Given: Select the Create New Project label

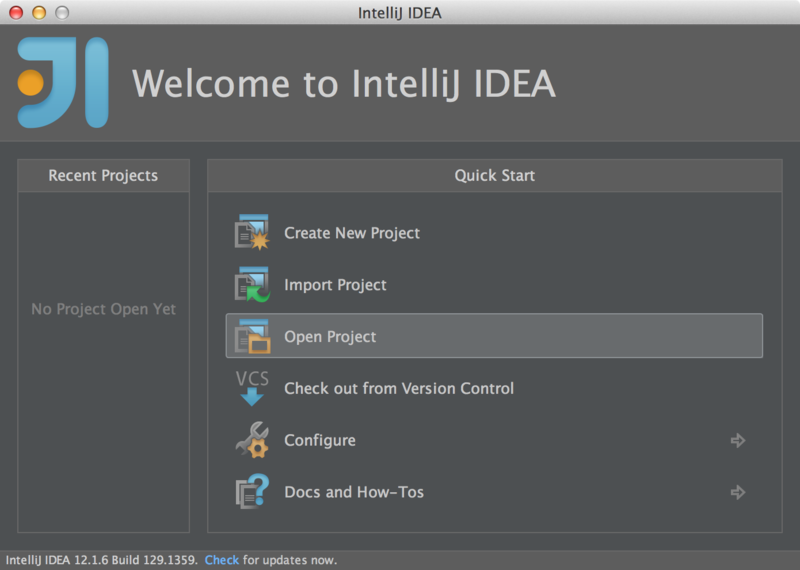Looking at the screenshot, I should [x=352, y=233].
